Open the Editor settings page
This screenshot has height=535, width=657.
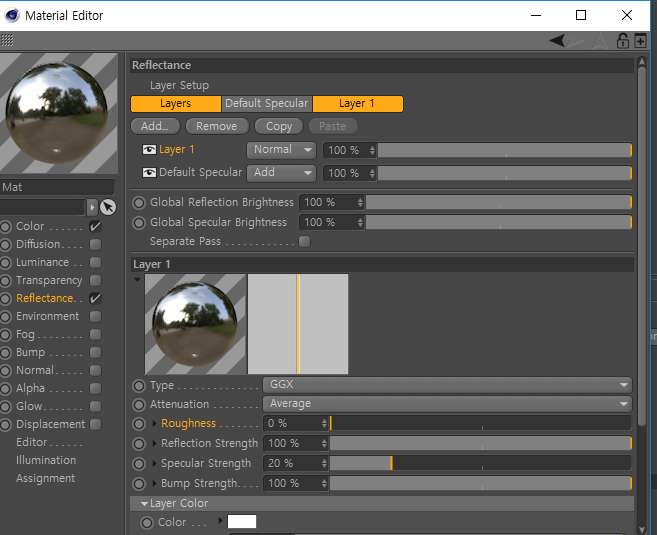[32, 442]
